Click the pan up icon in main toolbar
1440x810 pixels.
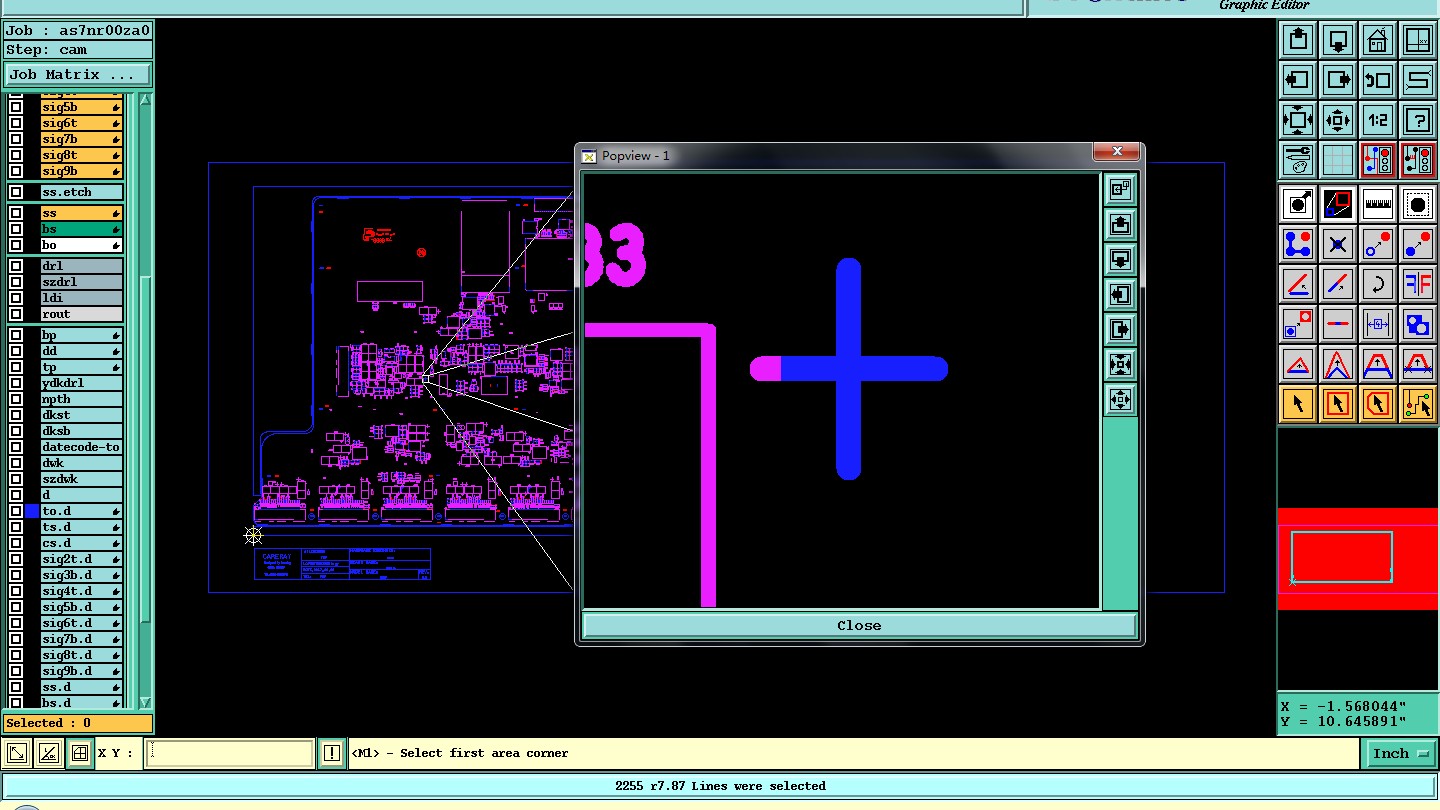[1298, 40]
